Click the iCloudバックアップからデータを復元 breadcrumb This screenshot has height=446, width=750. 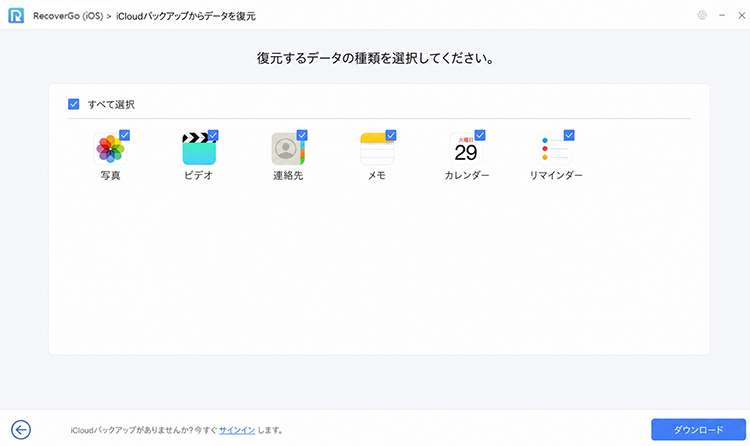tap(186, 16)
